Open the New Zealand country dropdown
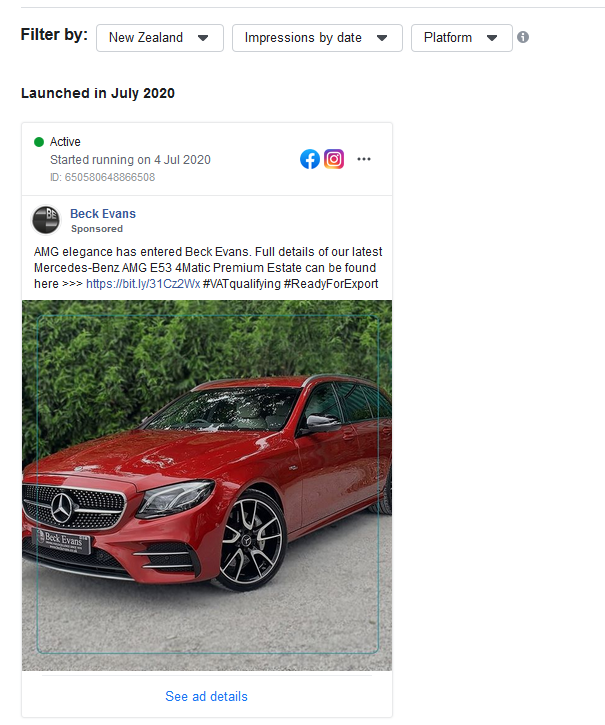 tap(160, 38)
